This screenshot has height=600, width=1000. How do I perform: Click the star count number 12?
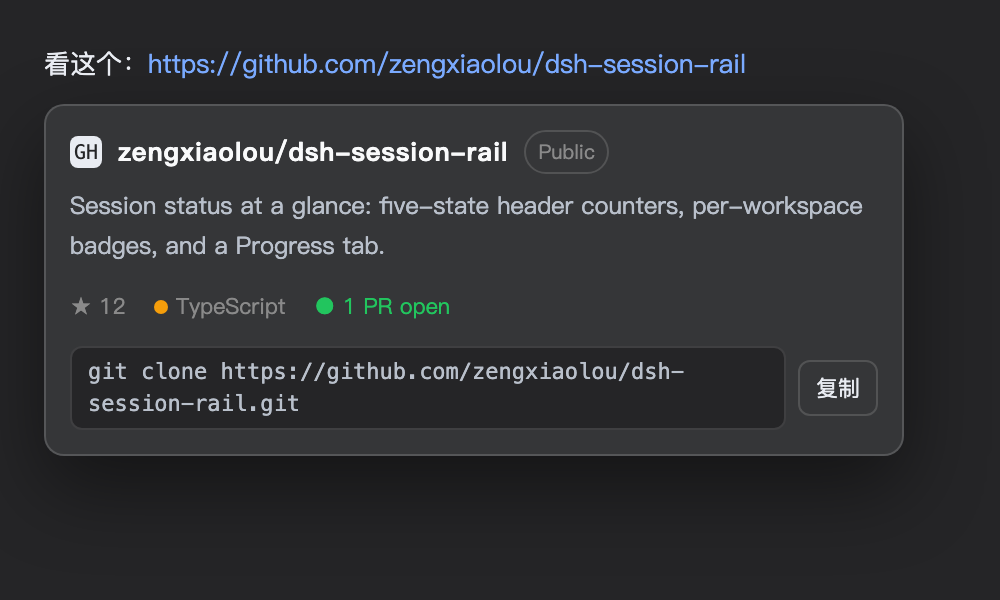112,307
